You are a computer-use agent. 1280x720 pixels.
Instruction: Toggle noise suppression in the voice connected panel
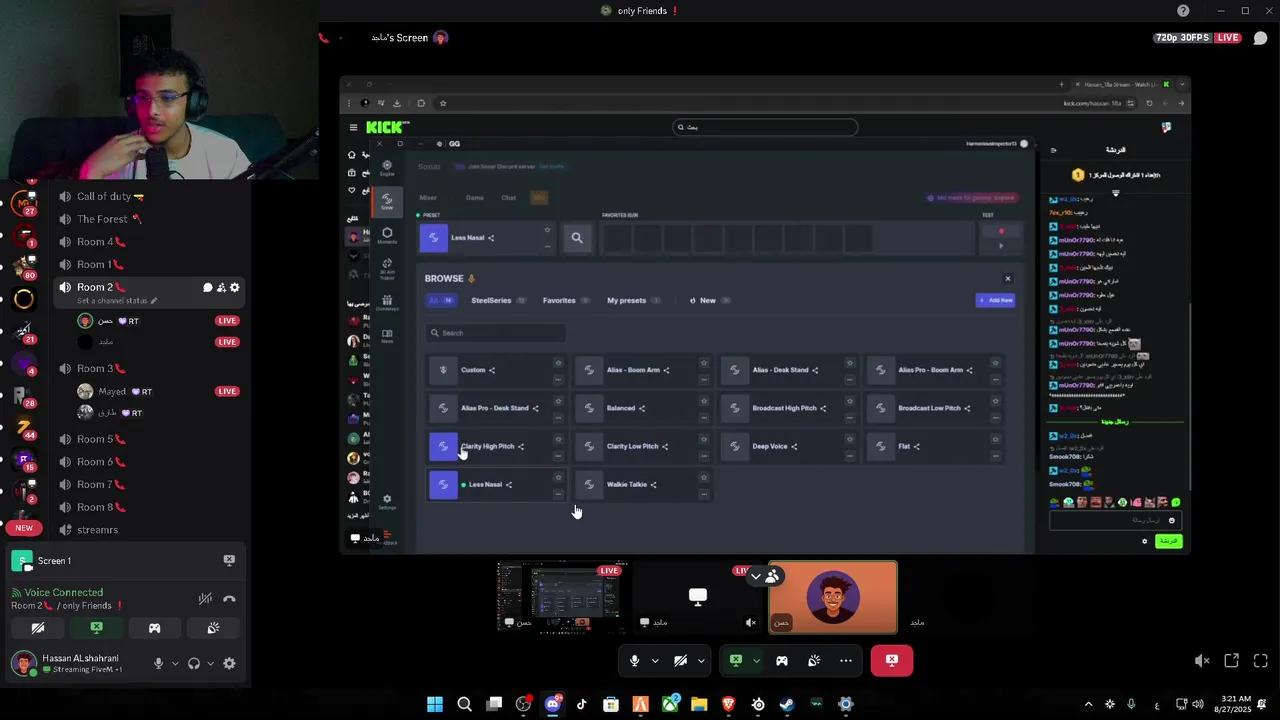pos(205,599)
